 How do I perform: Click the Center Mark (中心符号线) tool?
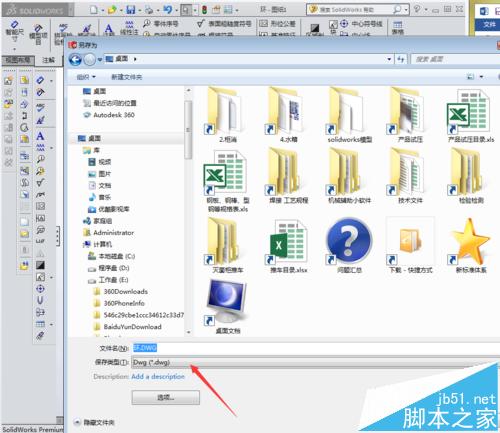[x=361, y=24]
